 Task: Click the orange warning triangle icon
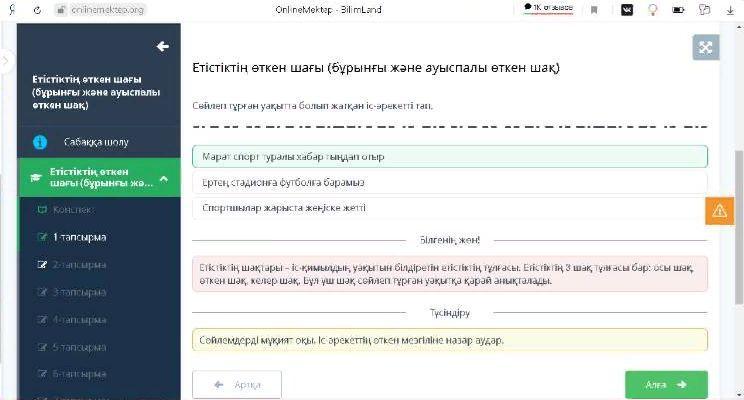click(719, 210)
